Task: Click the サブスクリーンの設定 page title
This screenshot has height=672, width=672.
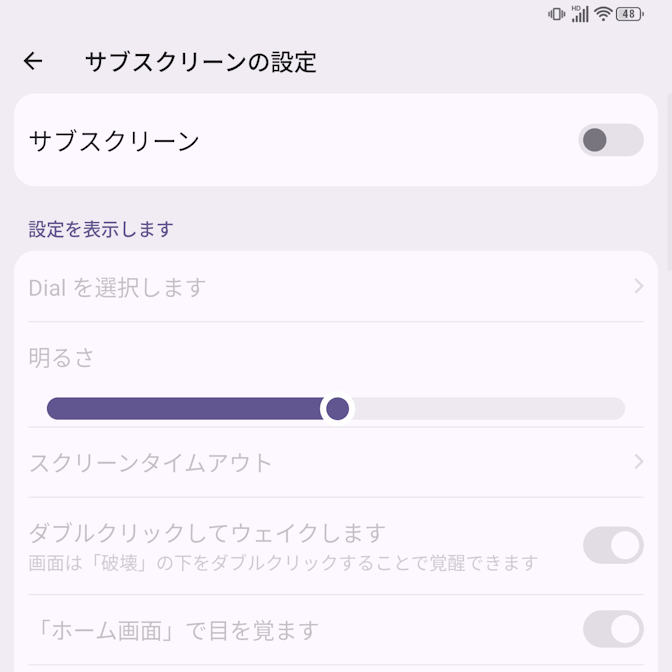Action: click(200, 62)
